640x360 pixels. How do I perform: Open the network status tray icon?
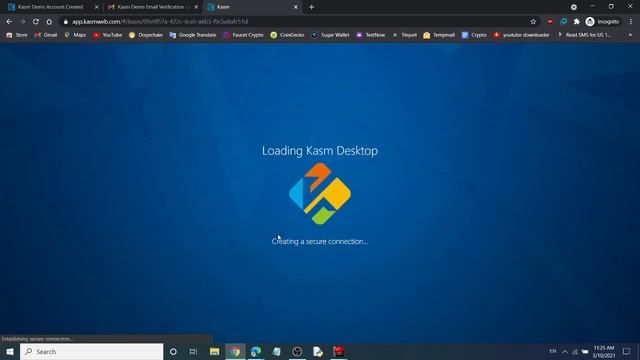[x=575, y=351]
